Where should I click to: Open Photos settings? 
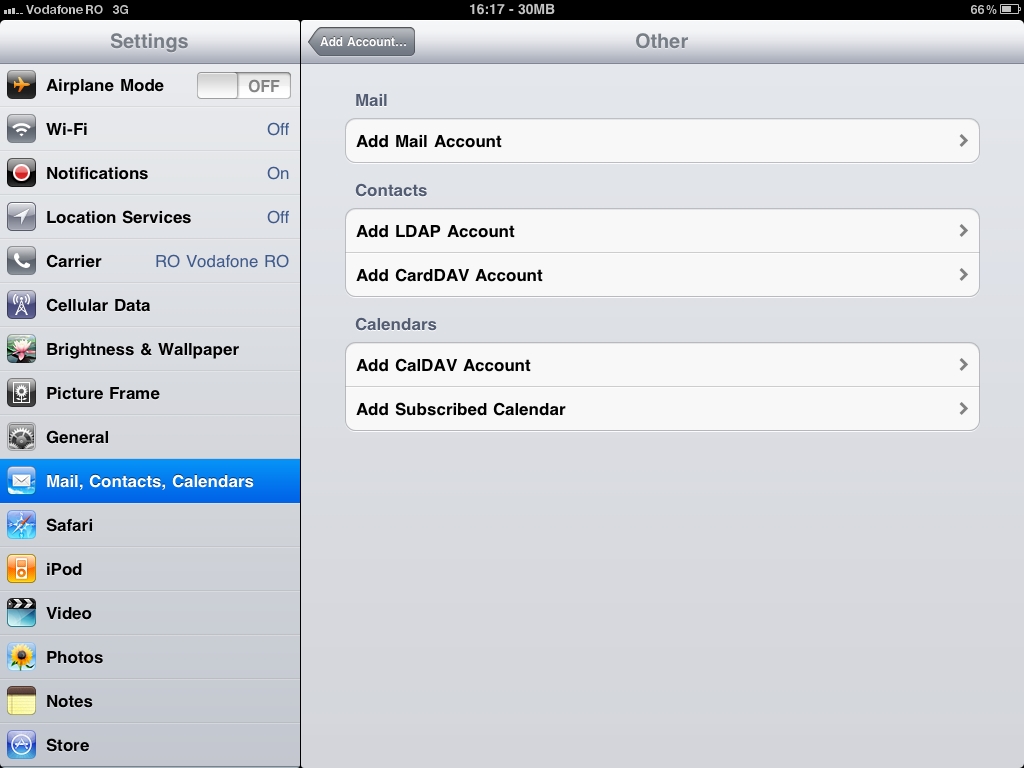click(150, 657)
